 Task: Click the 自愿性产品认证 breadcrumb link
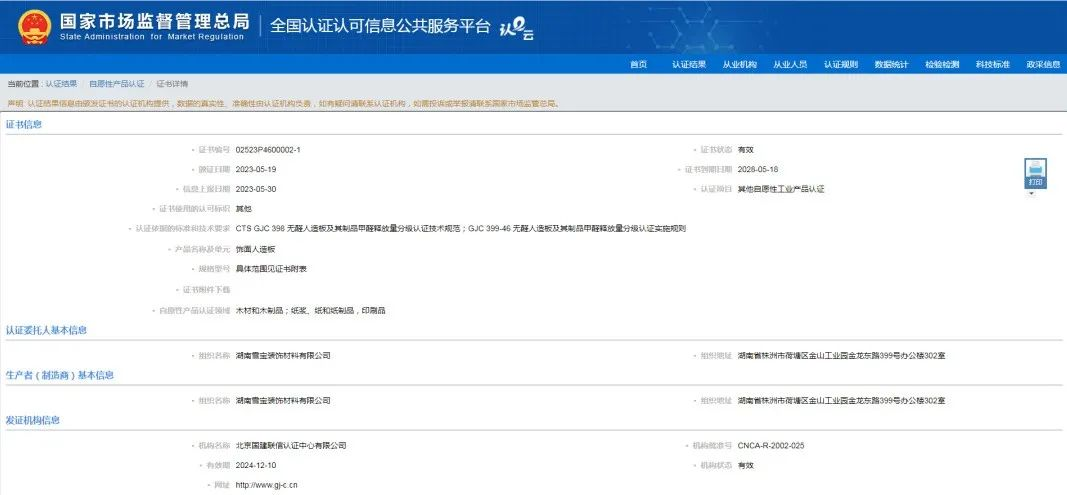pos(117,84)
